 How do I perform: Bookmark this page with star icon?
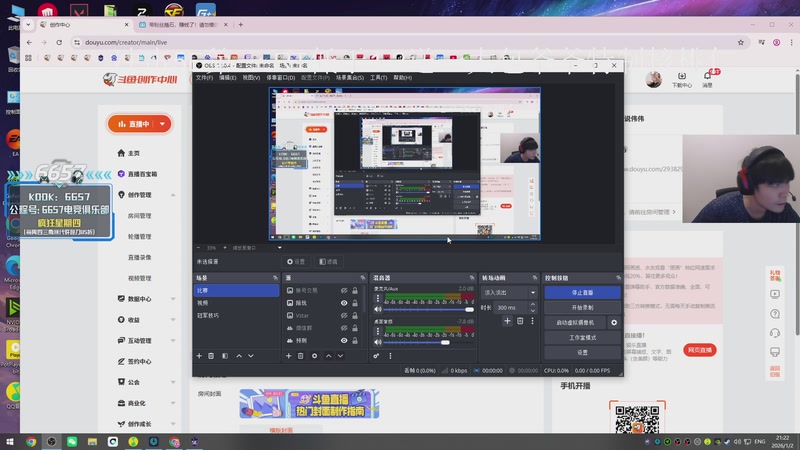[x=741, y=42]
